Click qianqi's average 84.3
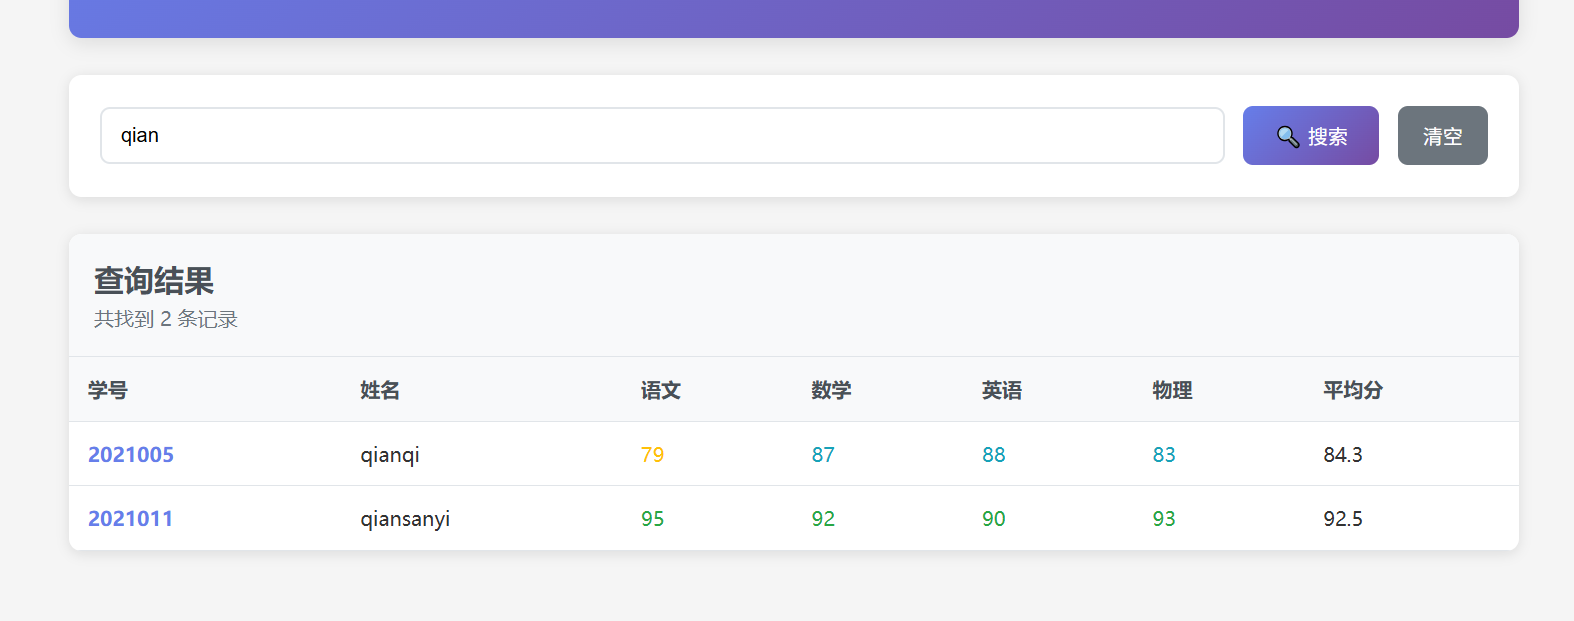Image resolution: width=1574 pixels, height=621 pixels. [x=1343, y=454]
